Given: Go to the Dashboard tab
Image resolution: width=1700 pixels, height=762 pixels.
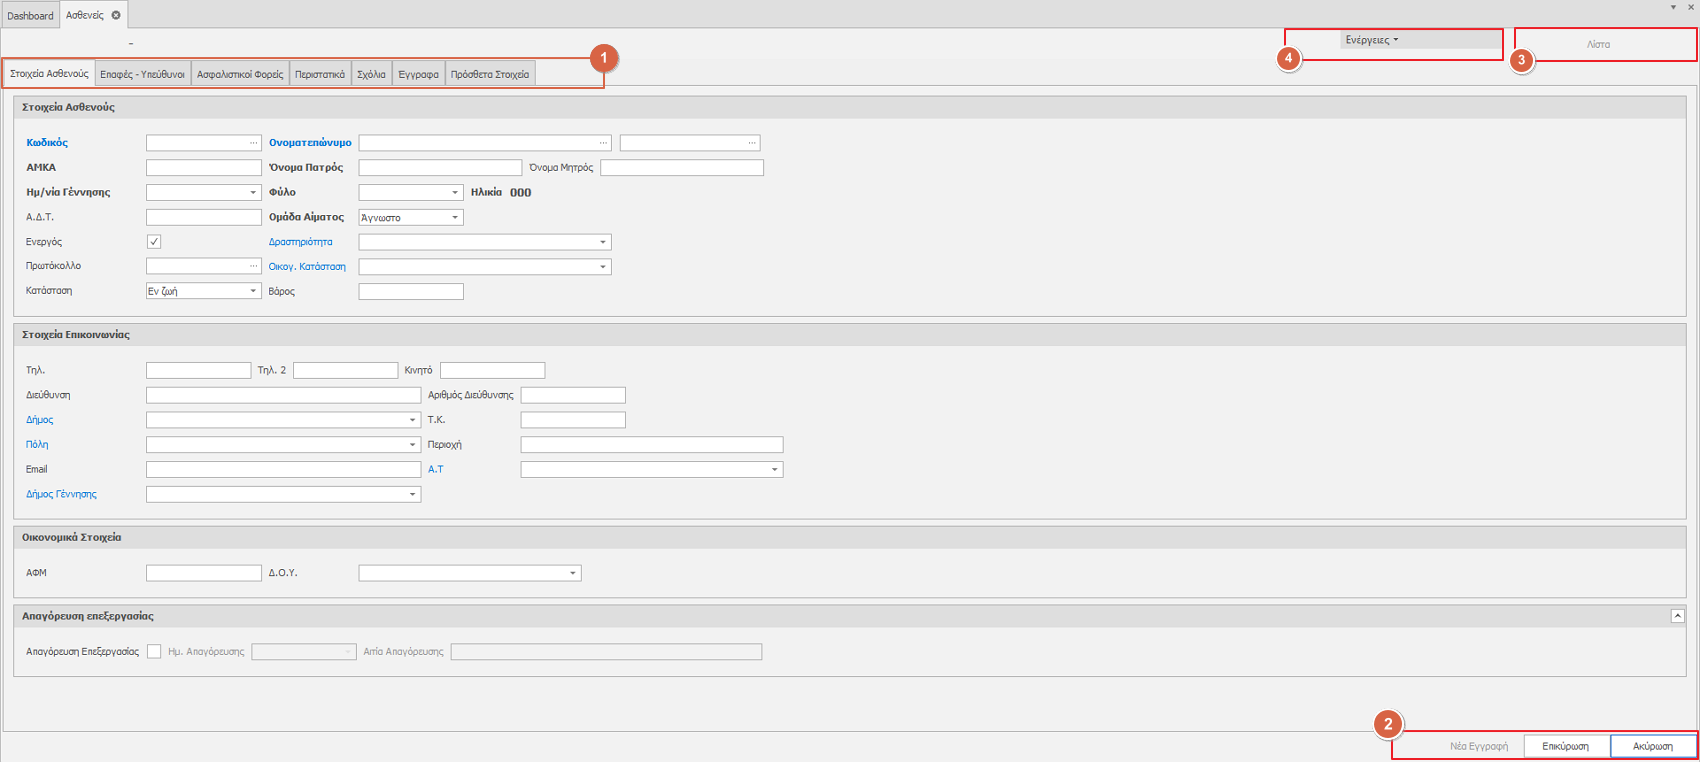Looking at the screenshot, I should click(x=30, y=15).
